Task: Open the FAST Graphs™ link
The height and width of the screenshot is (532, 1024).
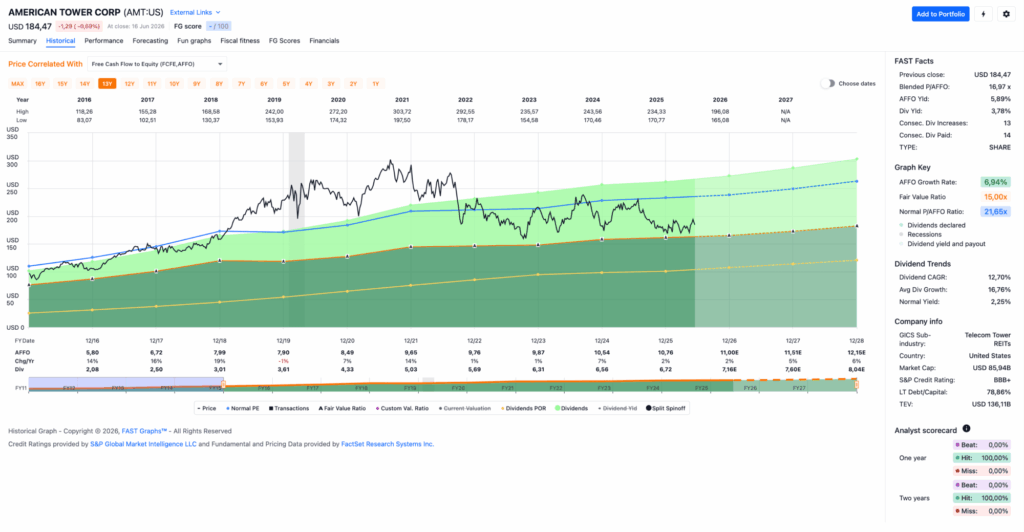Action: (144, 431)
